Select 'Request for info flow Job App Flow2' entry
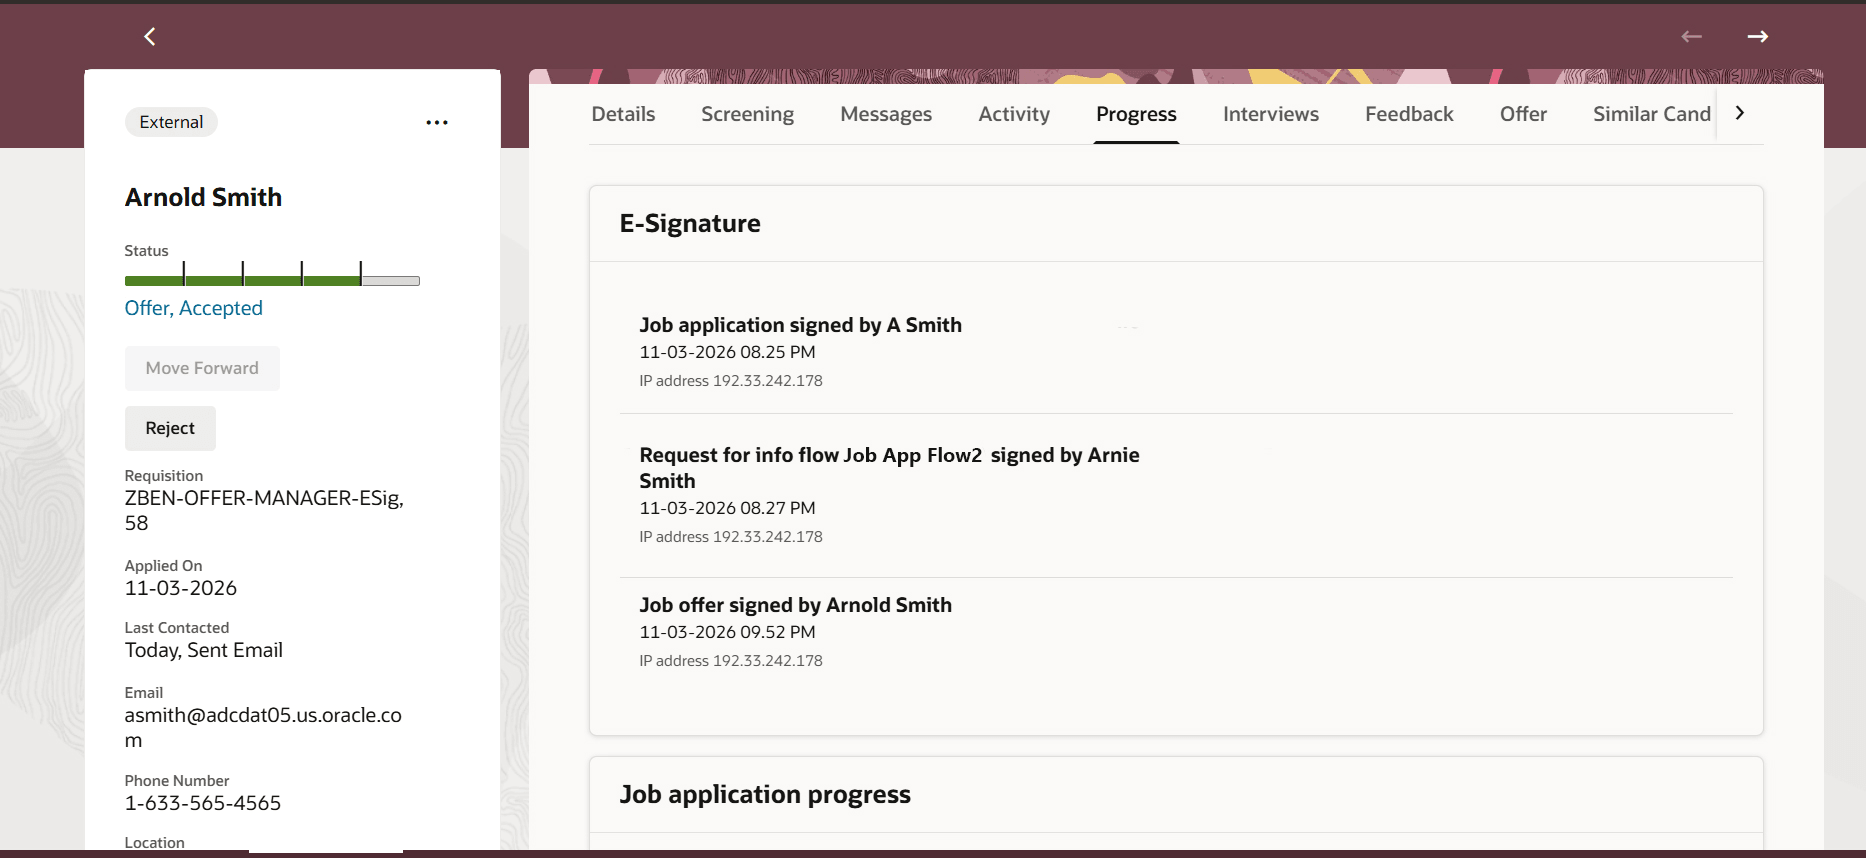This screenshot has width=1866, height=858. click(889, 468)
